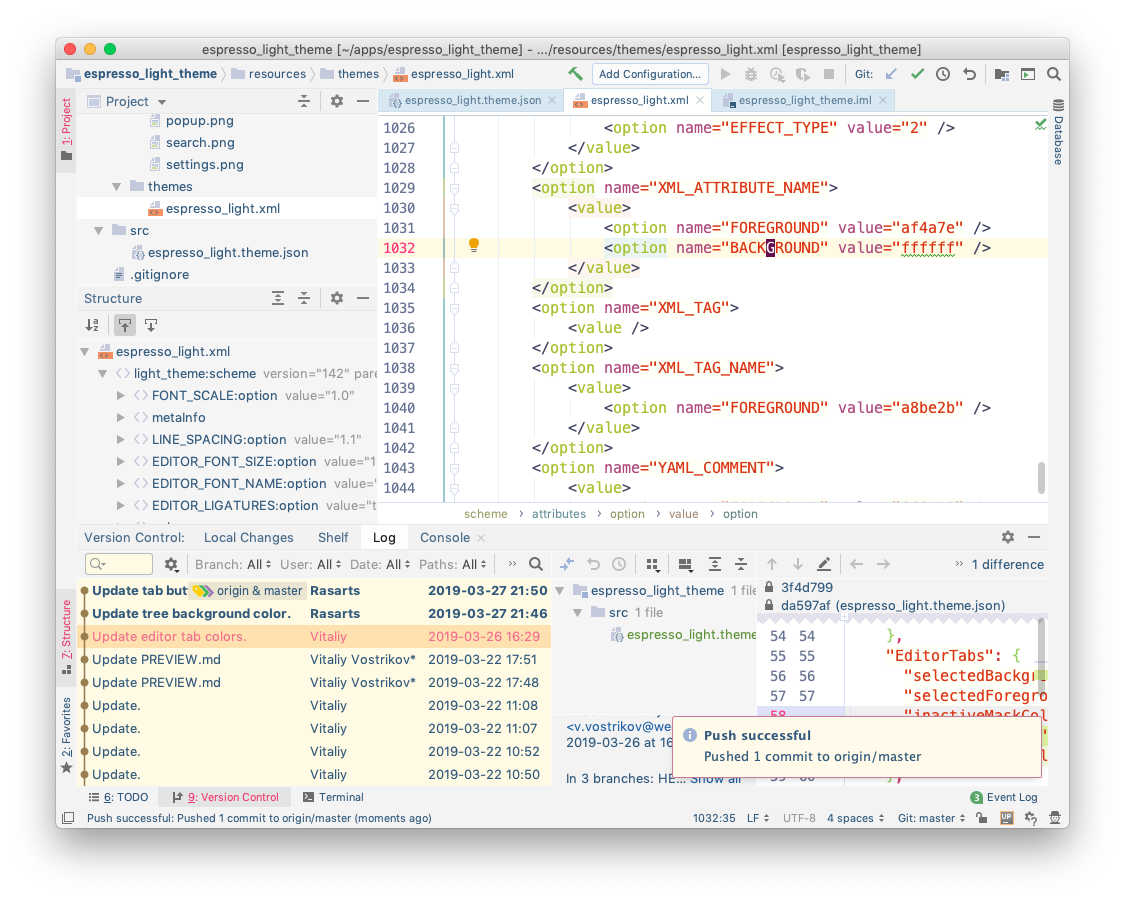The width and height of the screenshot is (1125, 902).
Task: Collapse the src folder in Project tree
Action: coord(98,230)
